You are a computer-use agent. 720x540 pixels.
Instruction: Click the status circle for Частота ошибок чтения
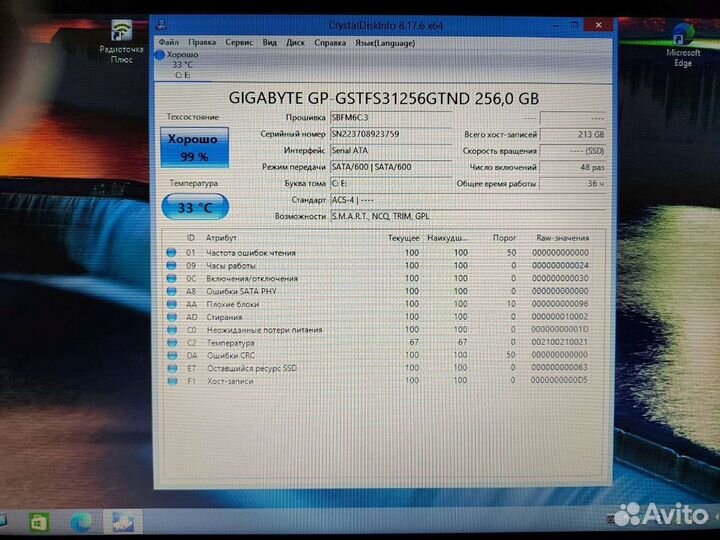tap(171, 253)
